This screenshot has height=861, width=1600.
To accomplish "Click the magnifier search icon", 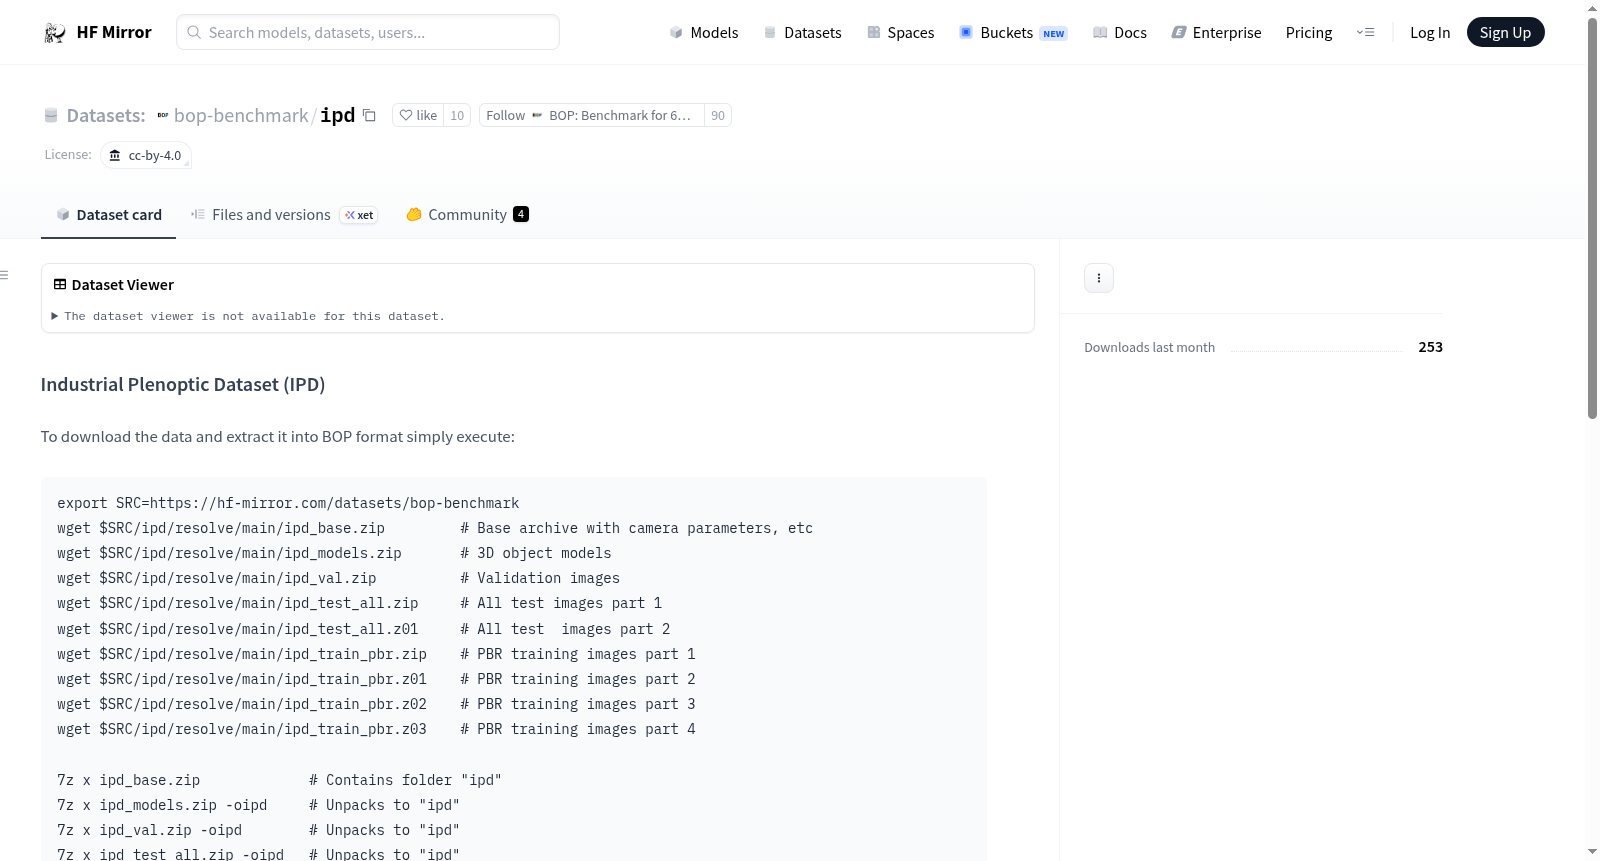I will click(195, 32).
